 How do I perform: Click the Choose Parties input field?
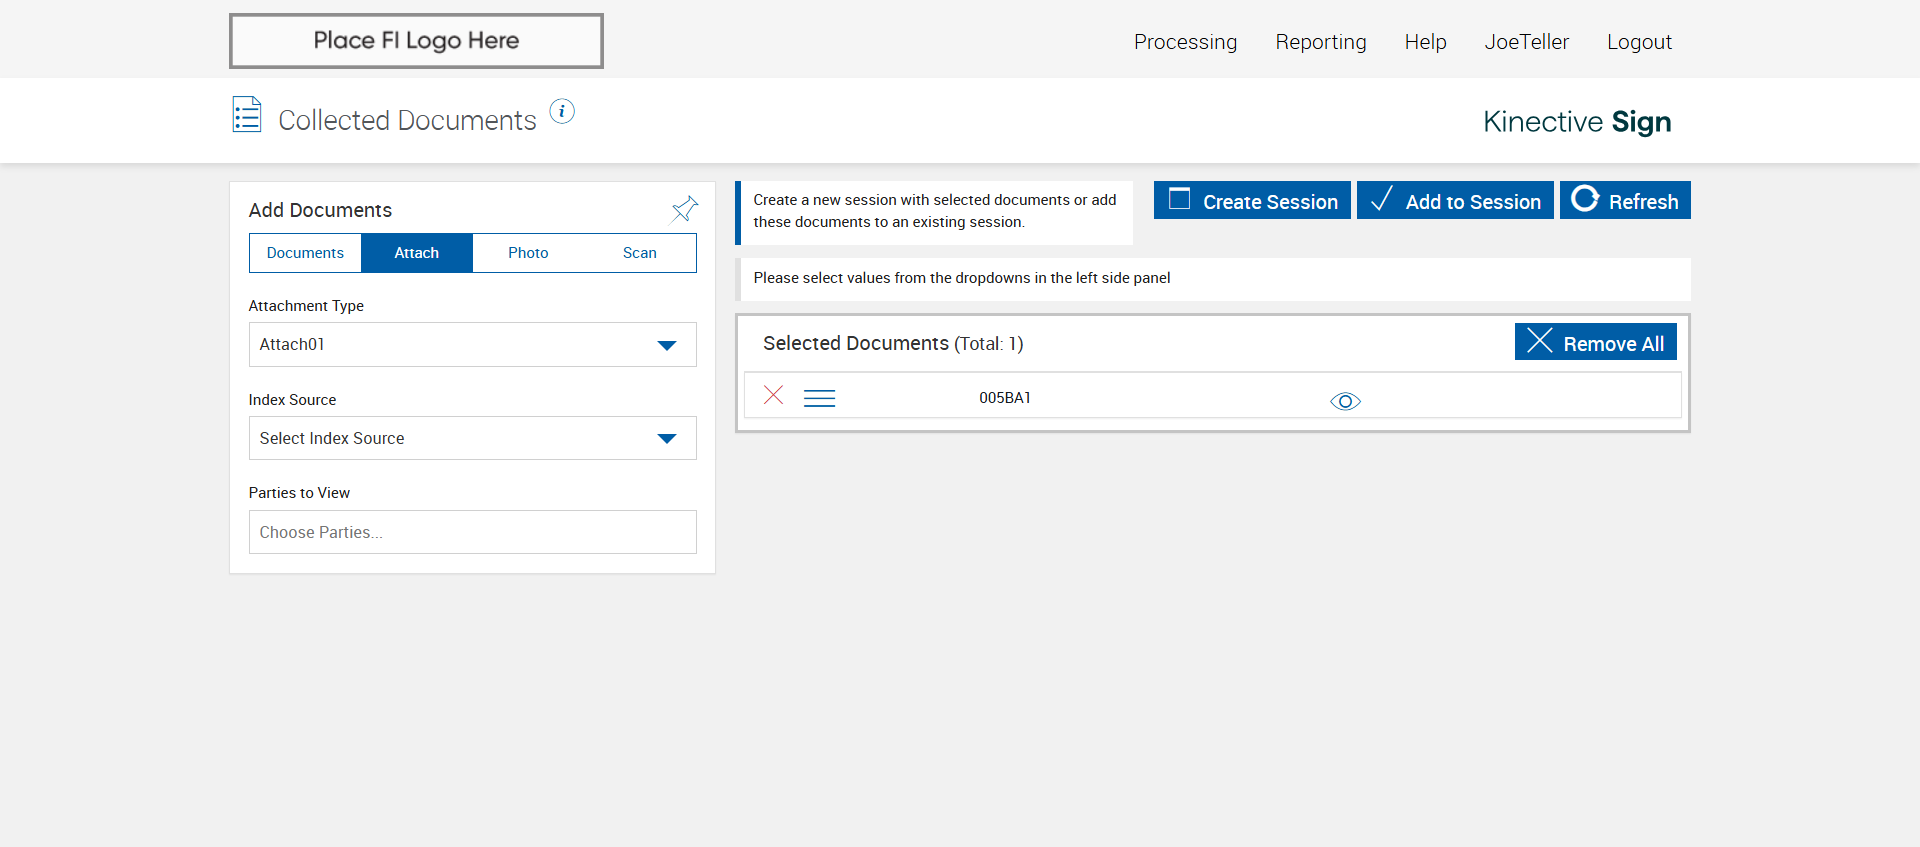pos(472,533)
